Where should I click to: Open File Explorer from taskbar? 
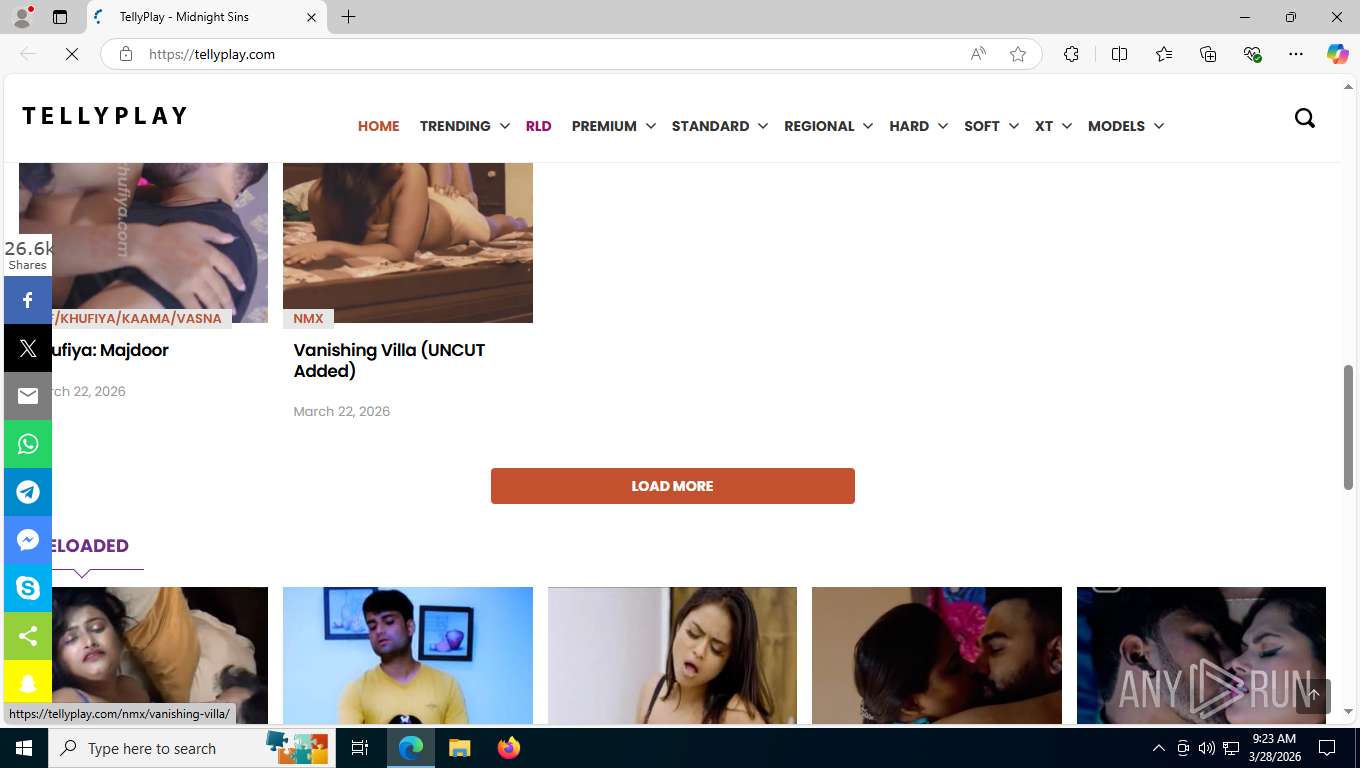460,748
